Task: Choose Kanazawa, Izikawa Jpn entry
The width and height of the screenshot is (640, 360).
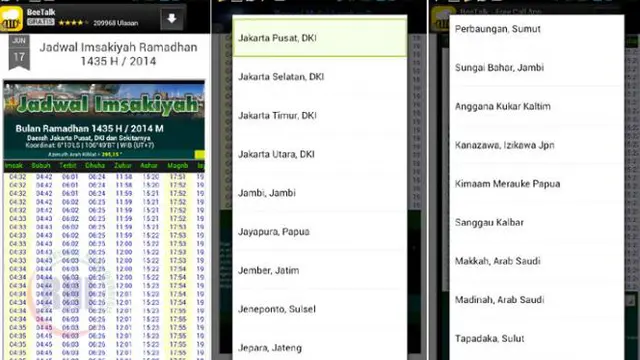Action: (x=537, y=145)
